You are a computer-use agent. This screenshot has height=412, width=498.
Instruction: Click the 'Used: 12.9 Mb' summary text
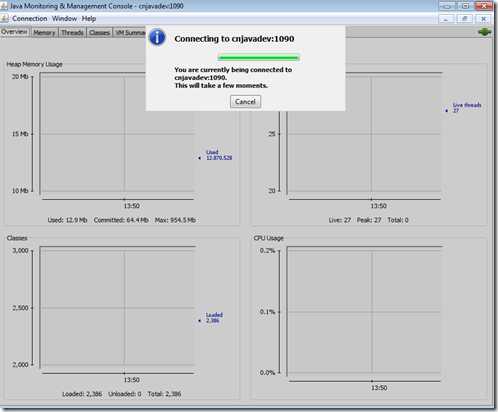tap(67, 220)
